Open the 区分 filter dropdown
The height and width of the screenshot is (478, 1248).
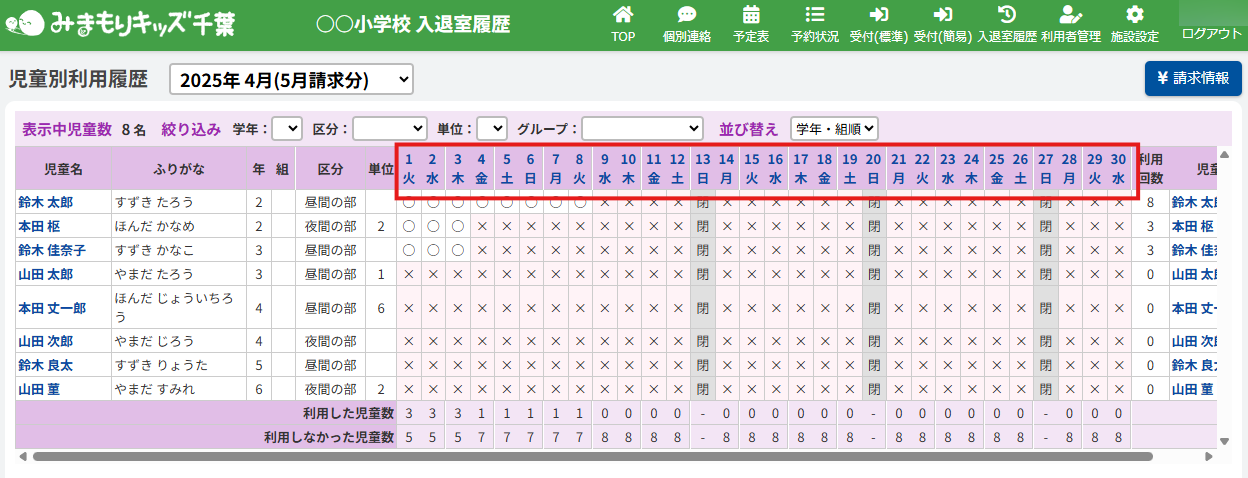pos(390,129)
